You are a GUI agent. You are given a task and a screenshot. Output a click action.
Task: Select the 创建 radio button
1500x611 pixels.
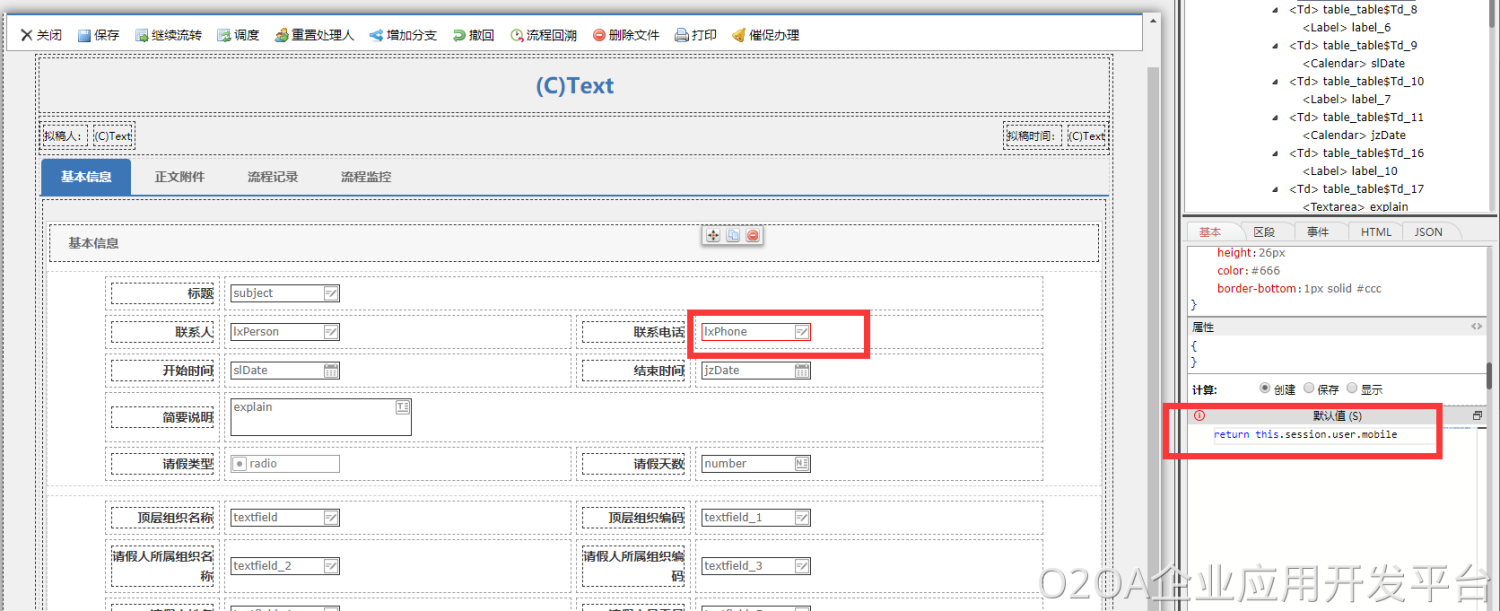pos(1265,389)
